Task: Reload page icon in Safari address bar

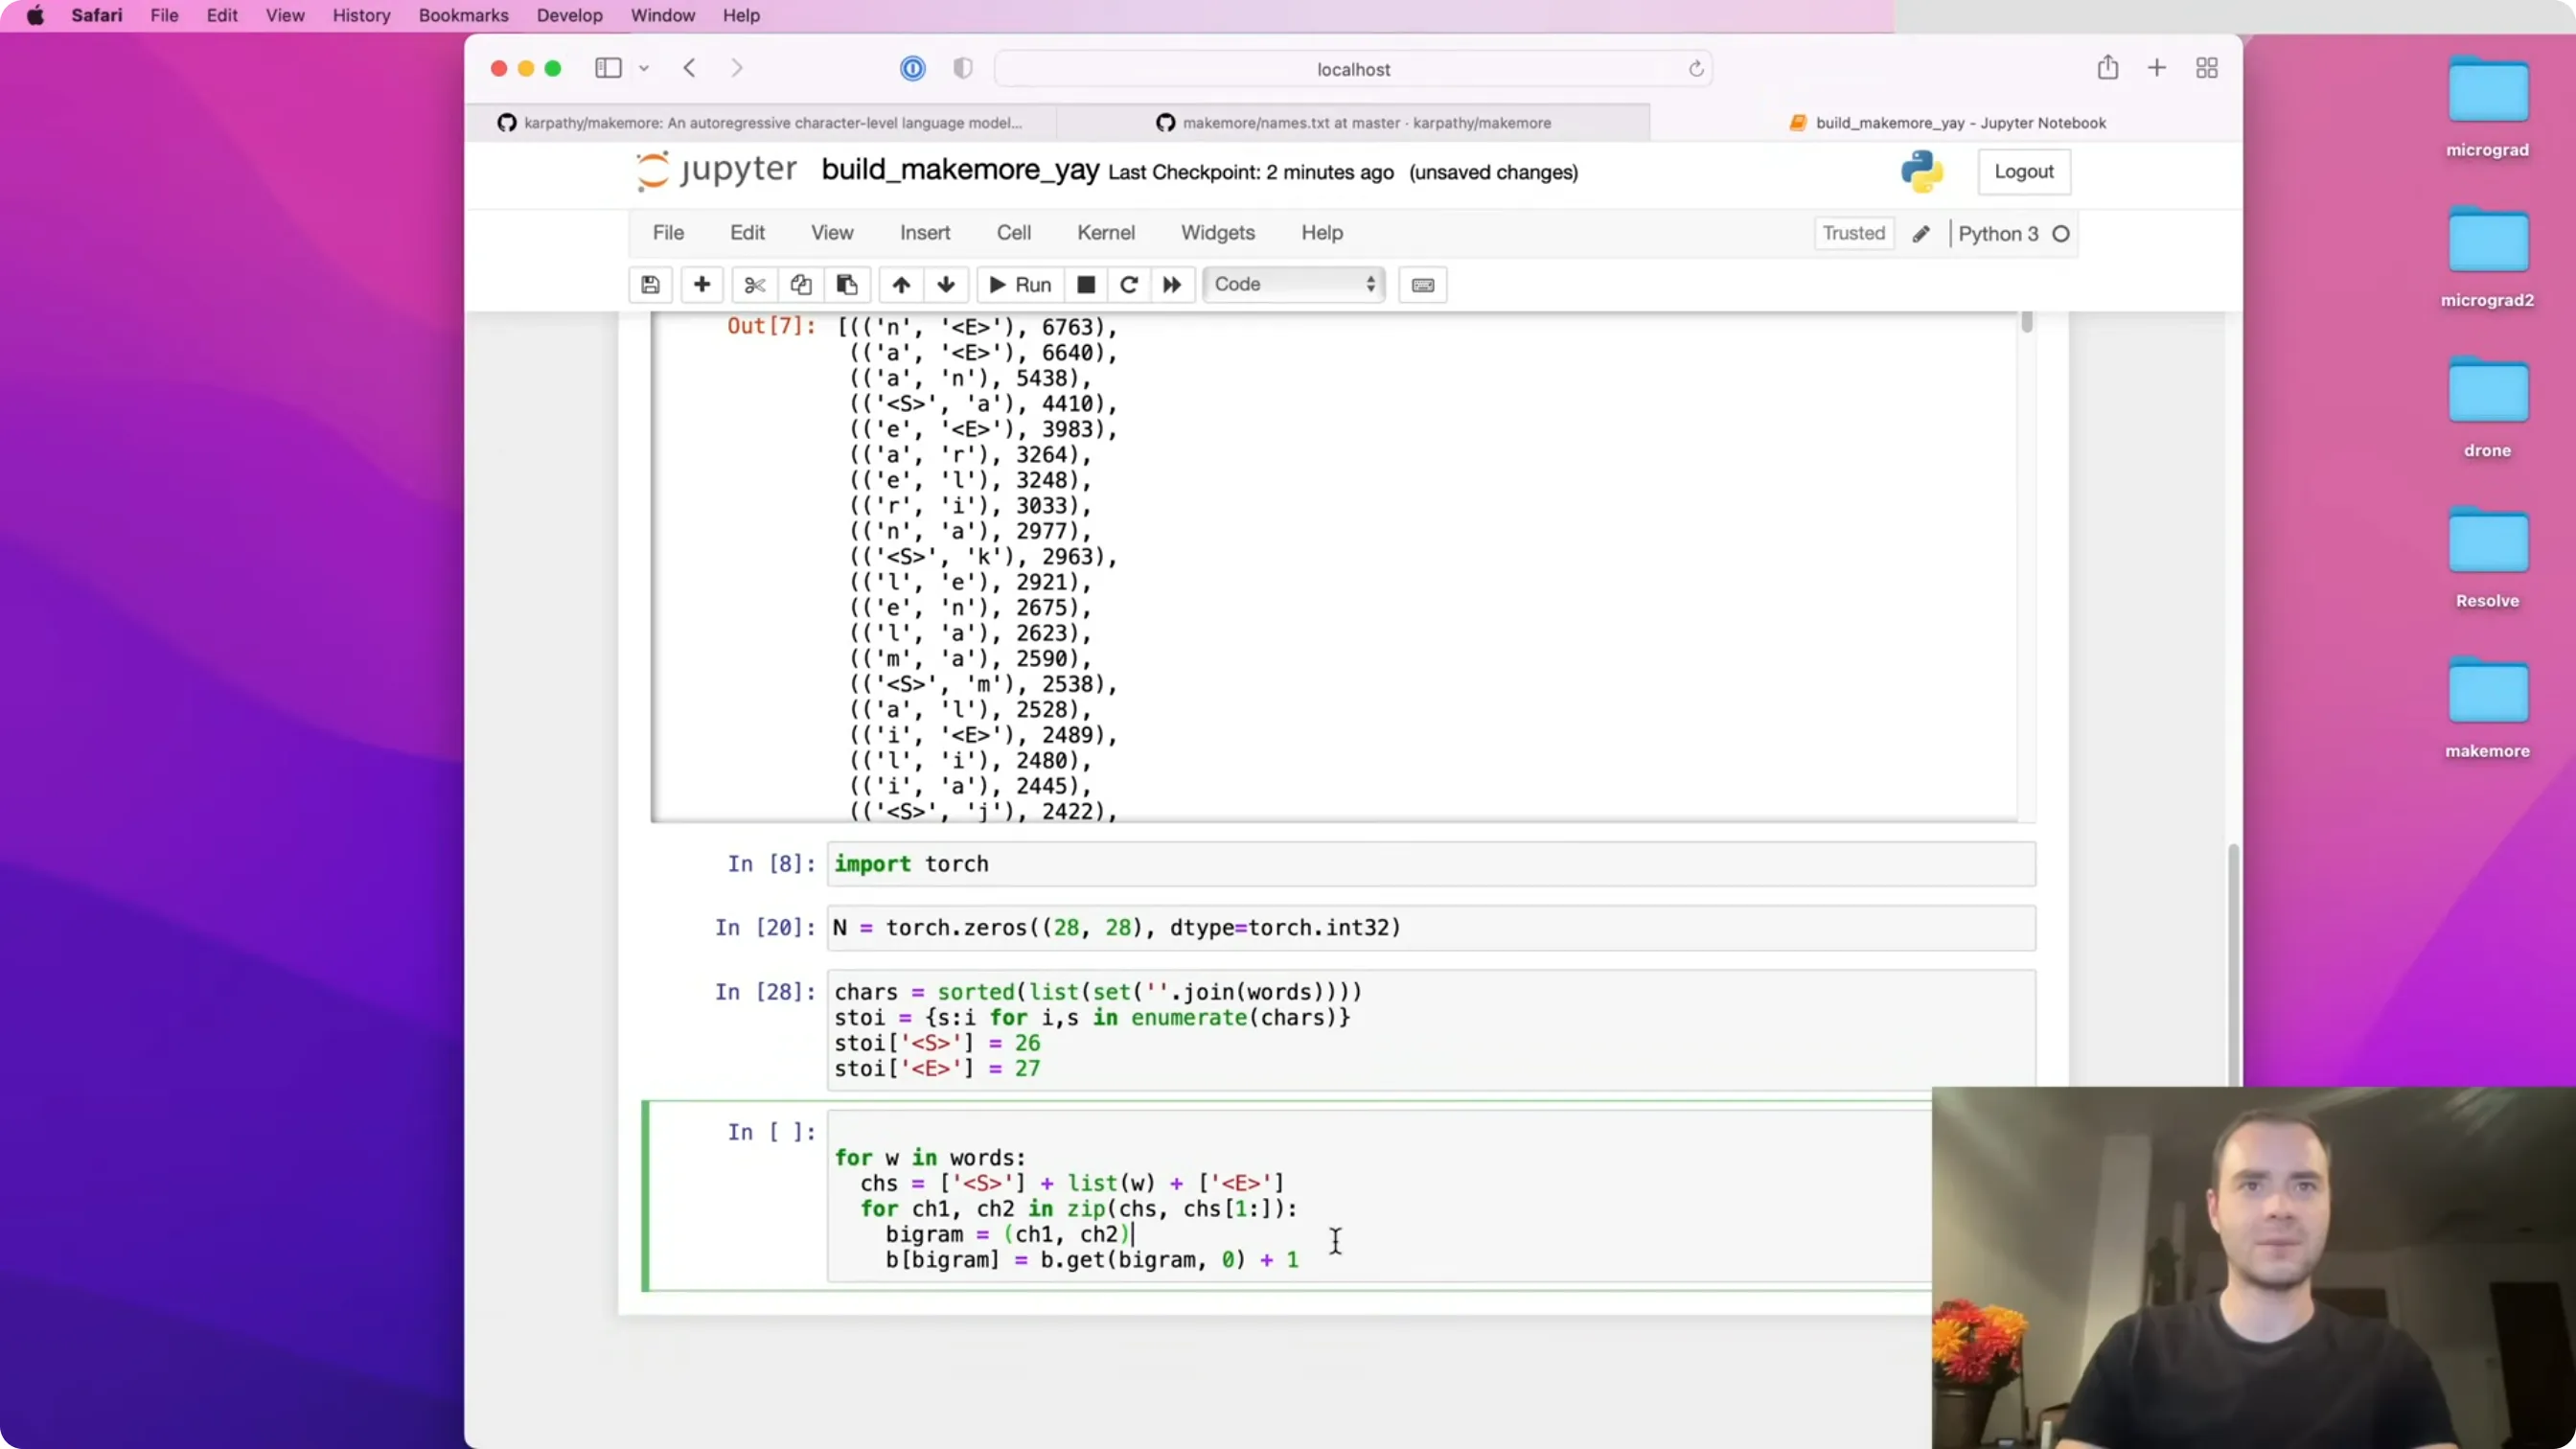Action: pos(1696,69)
